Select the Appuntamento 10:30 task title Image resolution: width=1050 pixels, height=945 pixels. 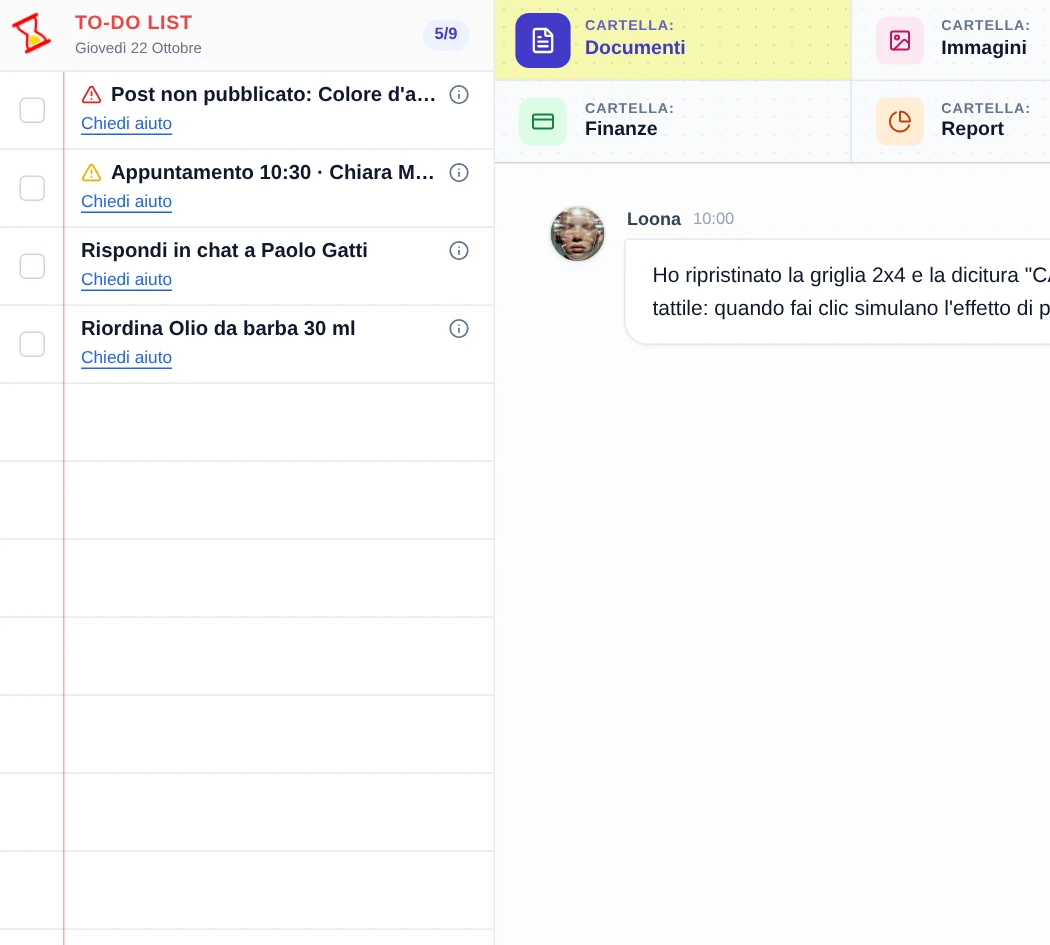tap(273, 172)
